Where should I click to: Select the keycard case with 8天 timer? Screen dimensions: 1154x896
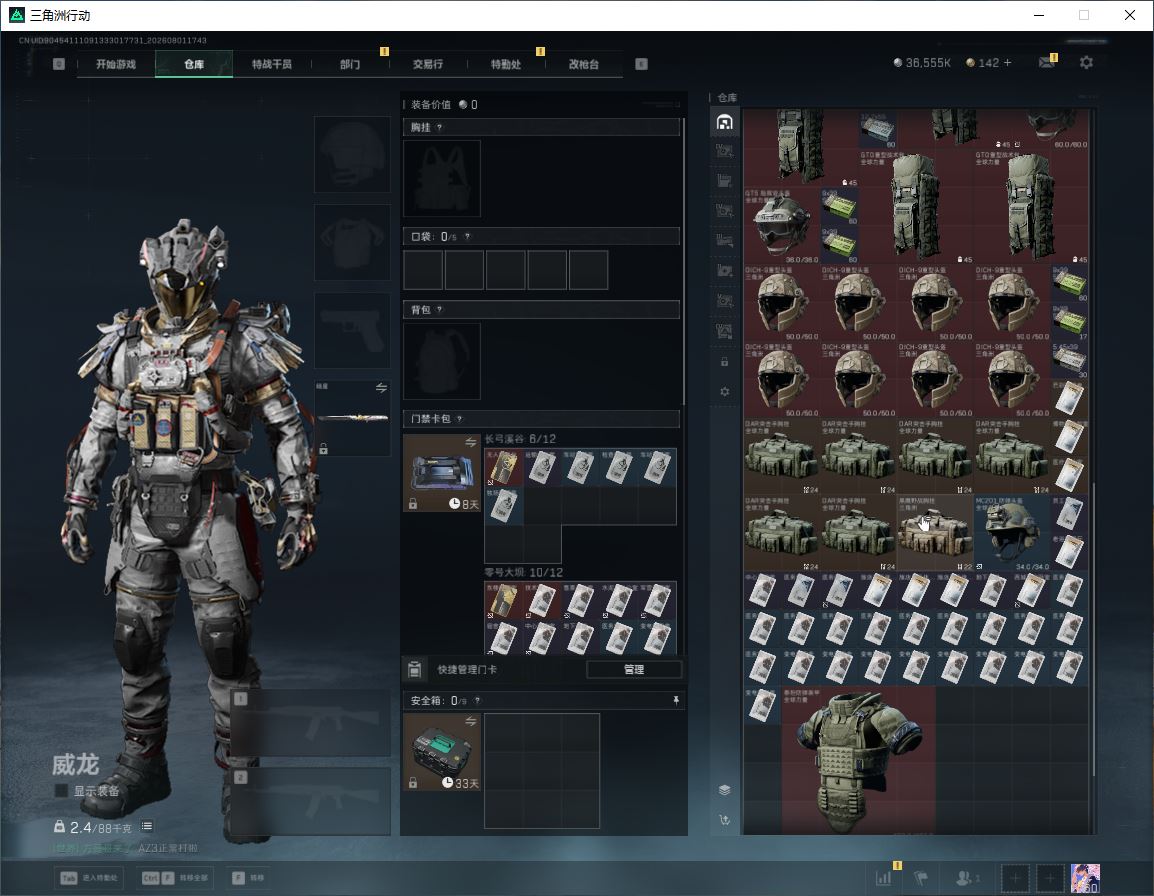point(442,473)
